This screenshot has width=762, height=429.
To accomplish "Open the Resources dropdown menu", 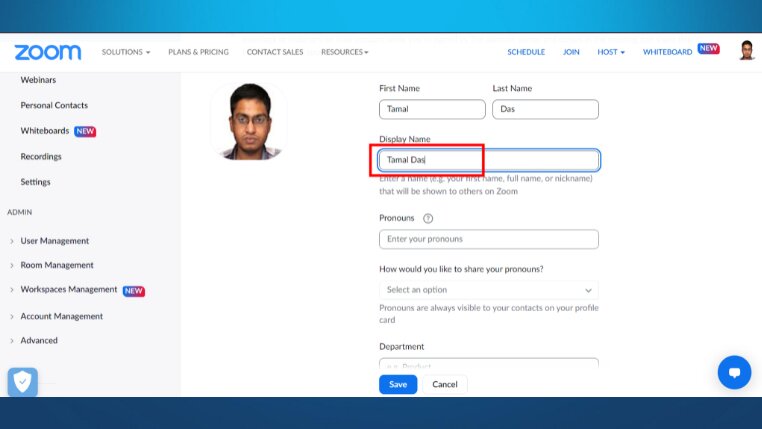I will 345,52.
